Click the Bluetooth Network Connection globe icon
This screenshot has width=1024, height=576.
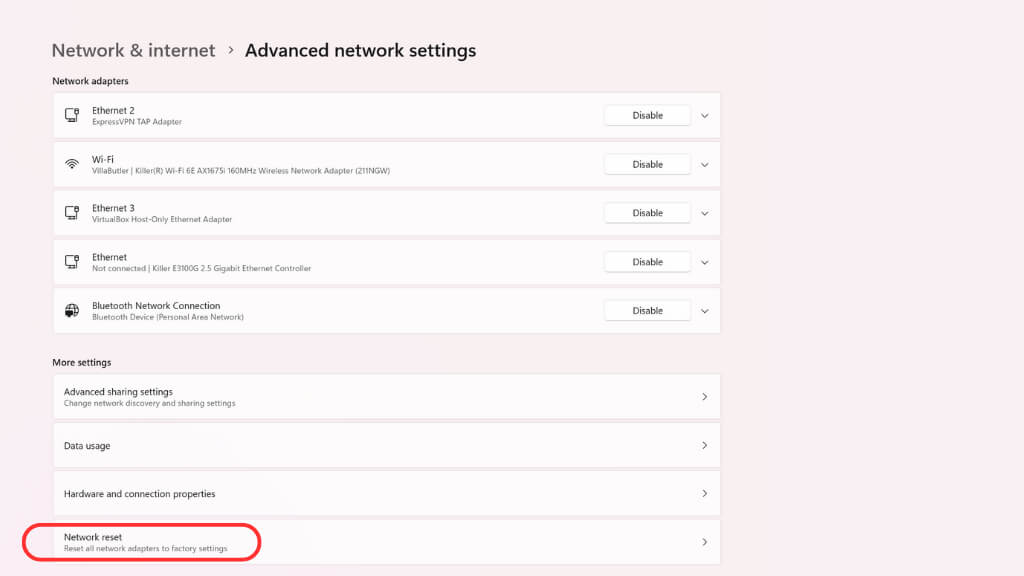72,311
